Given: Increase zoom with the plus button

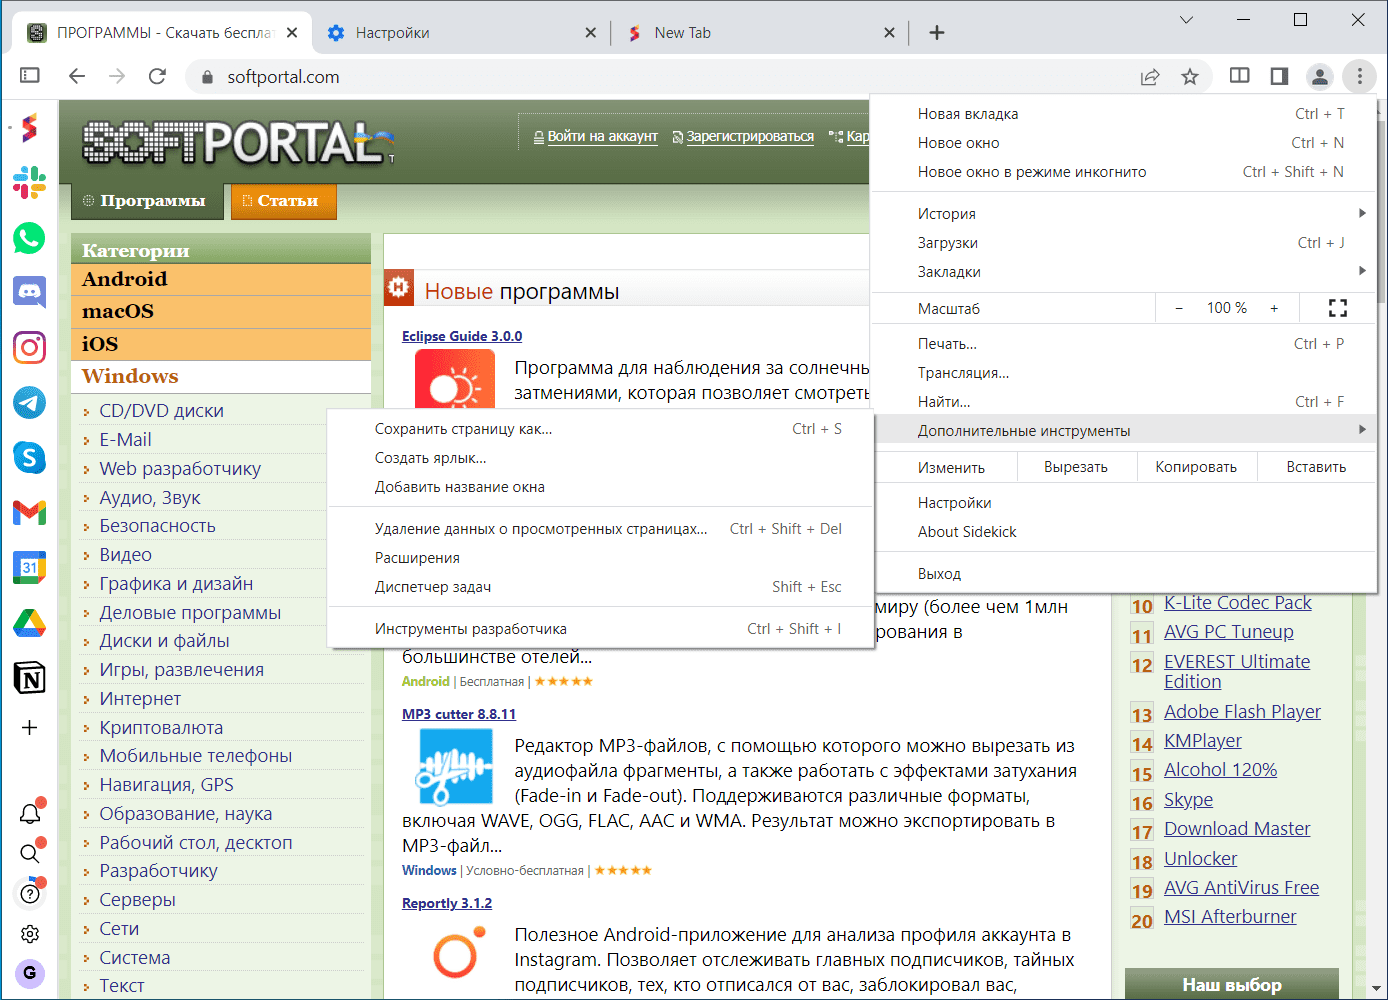Looking at the screenshot, I should tap(1274, 308).
